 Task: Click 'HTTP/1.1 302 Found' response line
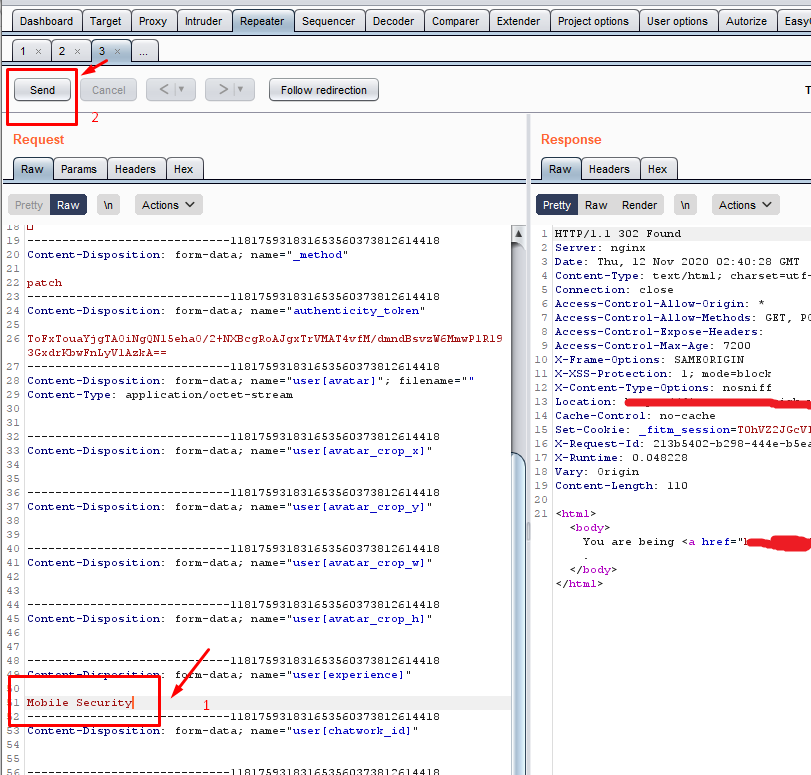click(618, 233)
